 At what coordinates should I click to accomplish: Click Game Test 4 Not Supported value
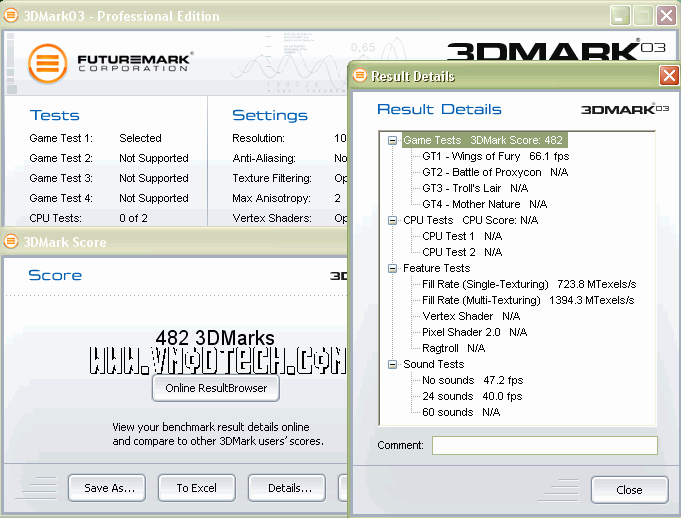point(154,198)
